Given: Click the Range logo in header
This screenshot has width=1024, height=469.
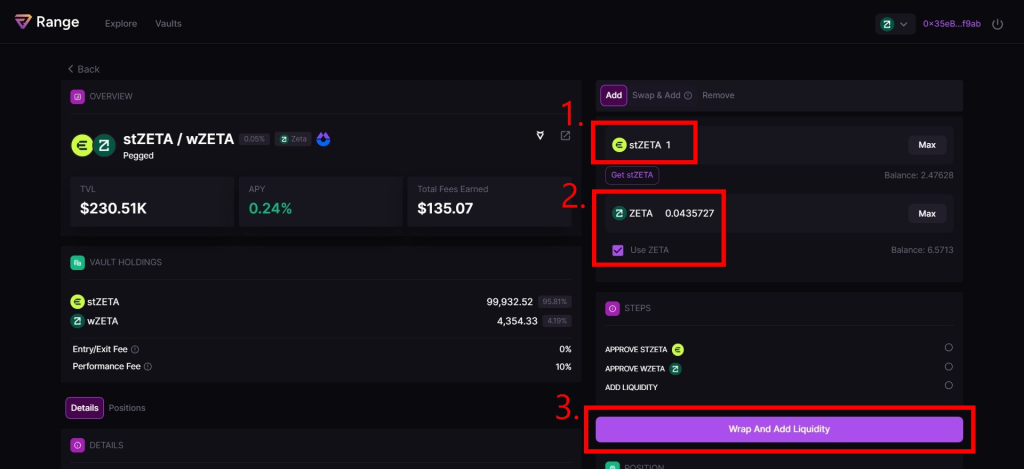Looking at the screenshot, I should tap(47, 22).
